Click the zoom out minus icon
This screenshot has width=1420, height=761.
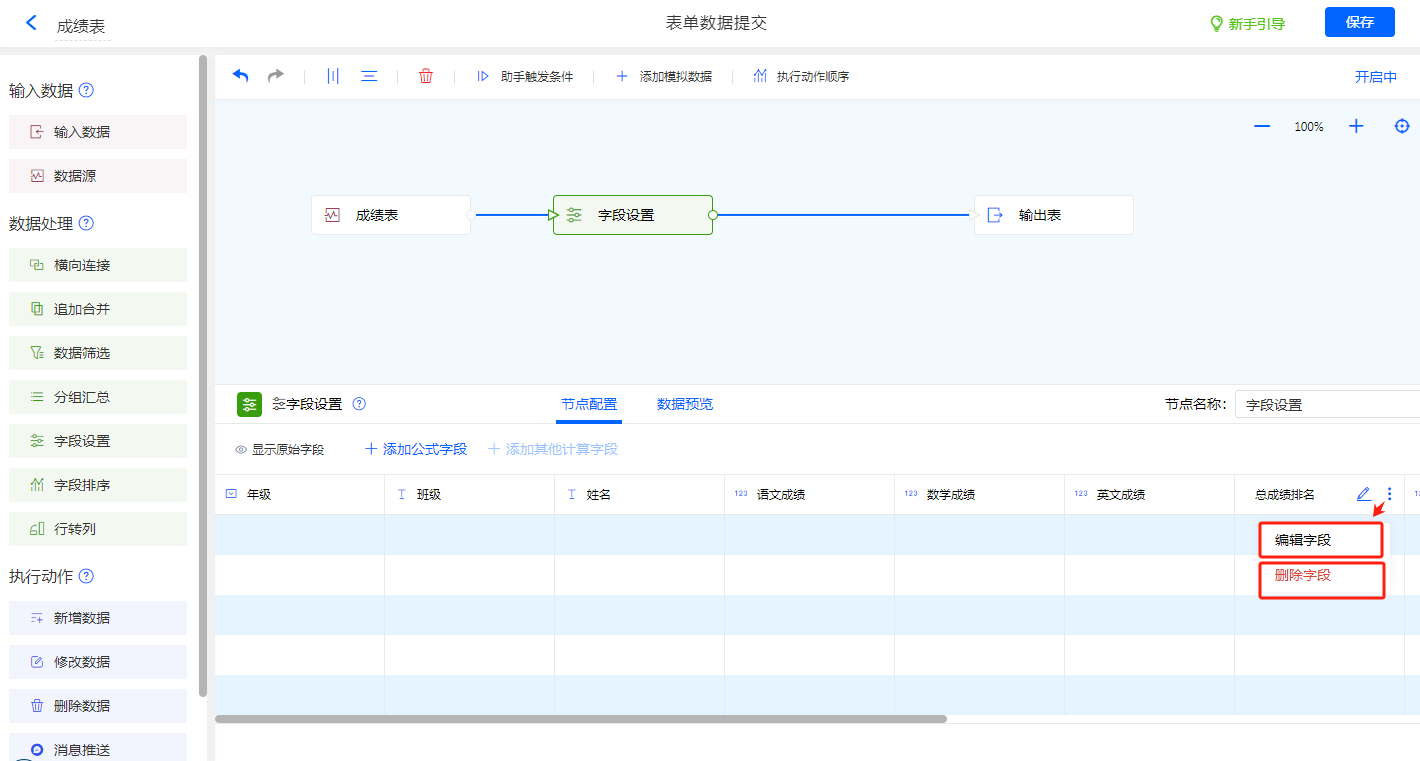tap(1262, 126)
